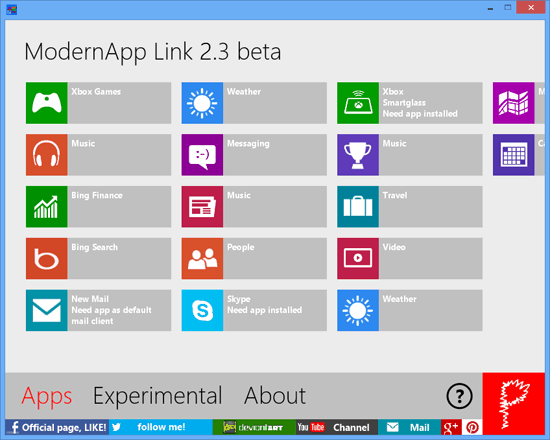The width and height of the screenshot is (550, 440).
Task: Click the 'Need app as default mail client' text
Action: 111,315
